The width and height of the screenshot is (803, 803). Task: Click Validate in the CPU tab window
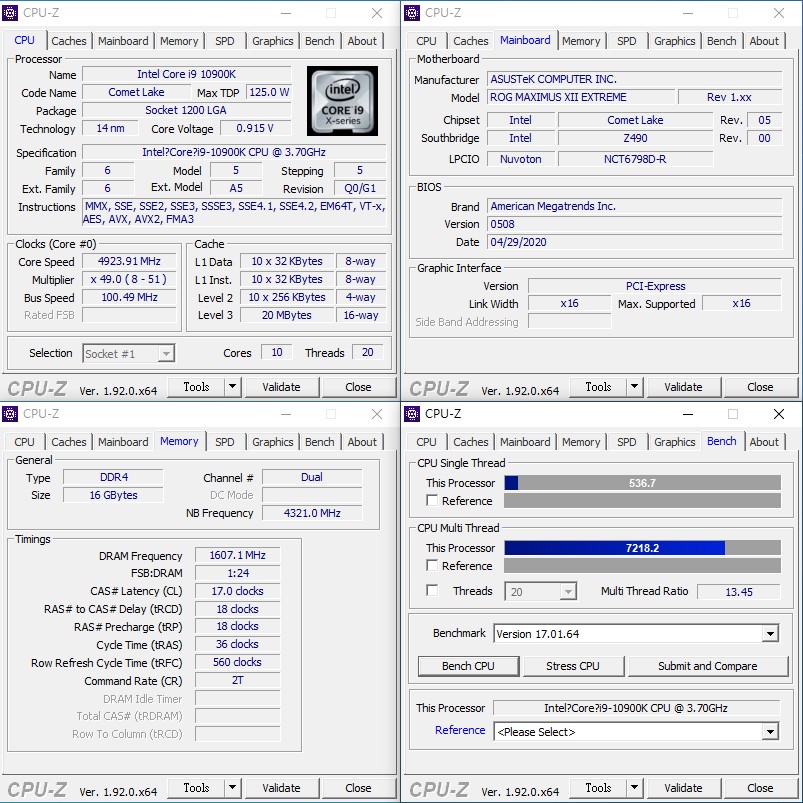(x=281, y=387)
